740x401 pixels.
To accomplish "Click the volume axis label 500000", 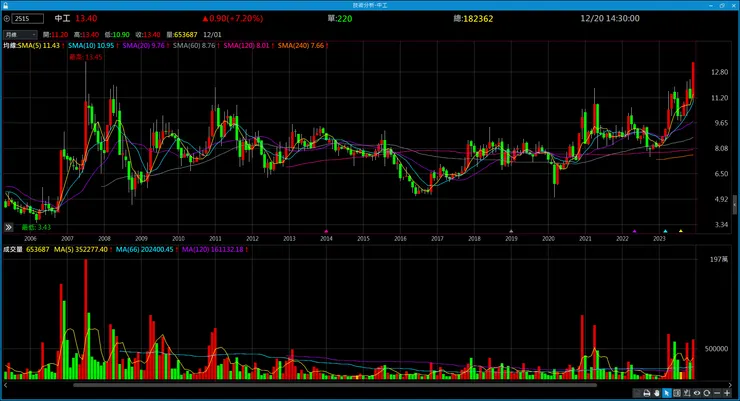I will pos(716,349).
